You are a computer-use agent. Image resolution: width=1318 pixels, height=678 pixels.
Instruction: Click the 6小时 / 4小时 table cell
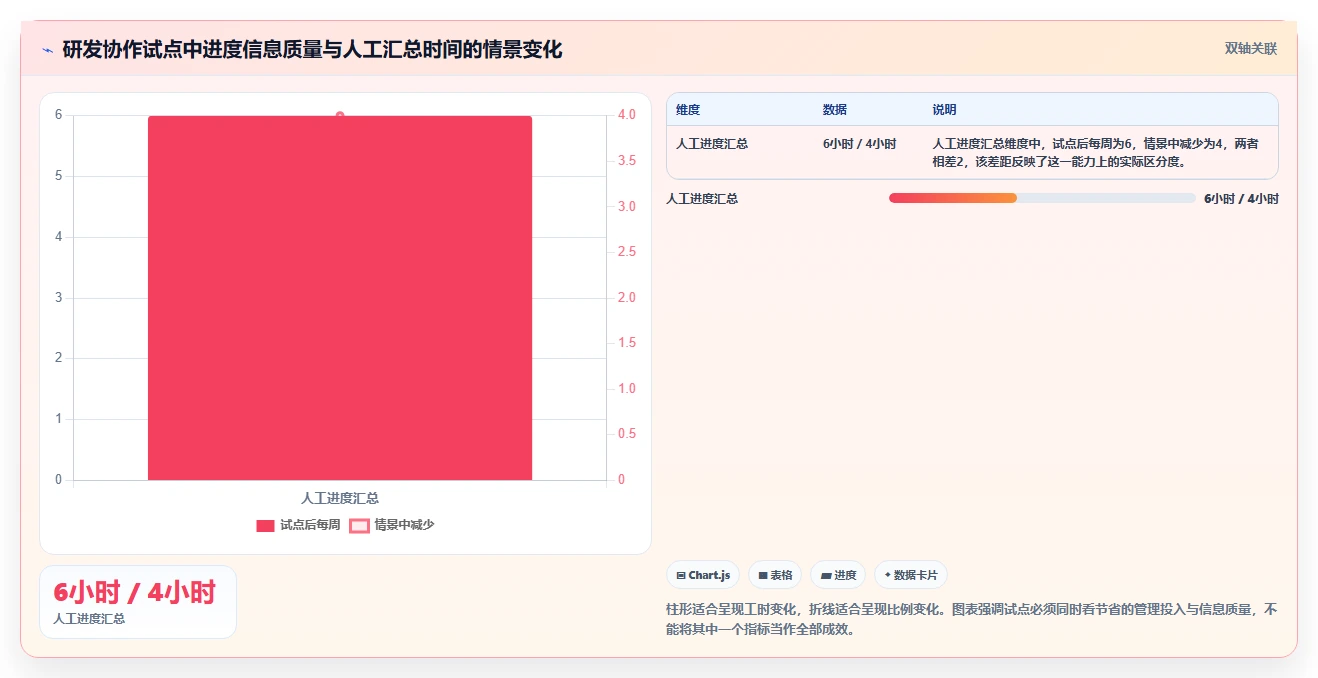pyautogui.click(x=859, y=144)
